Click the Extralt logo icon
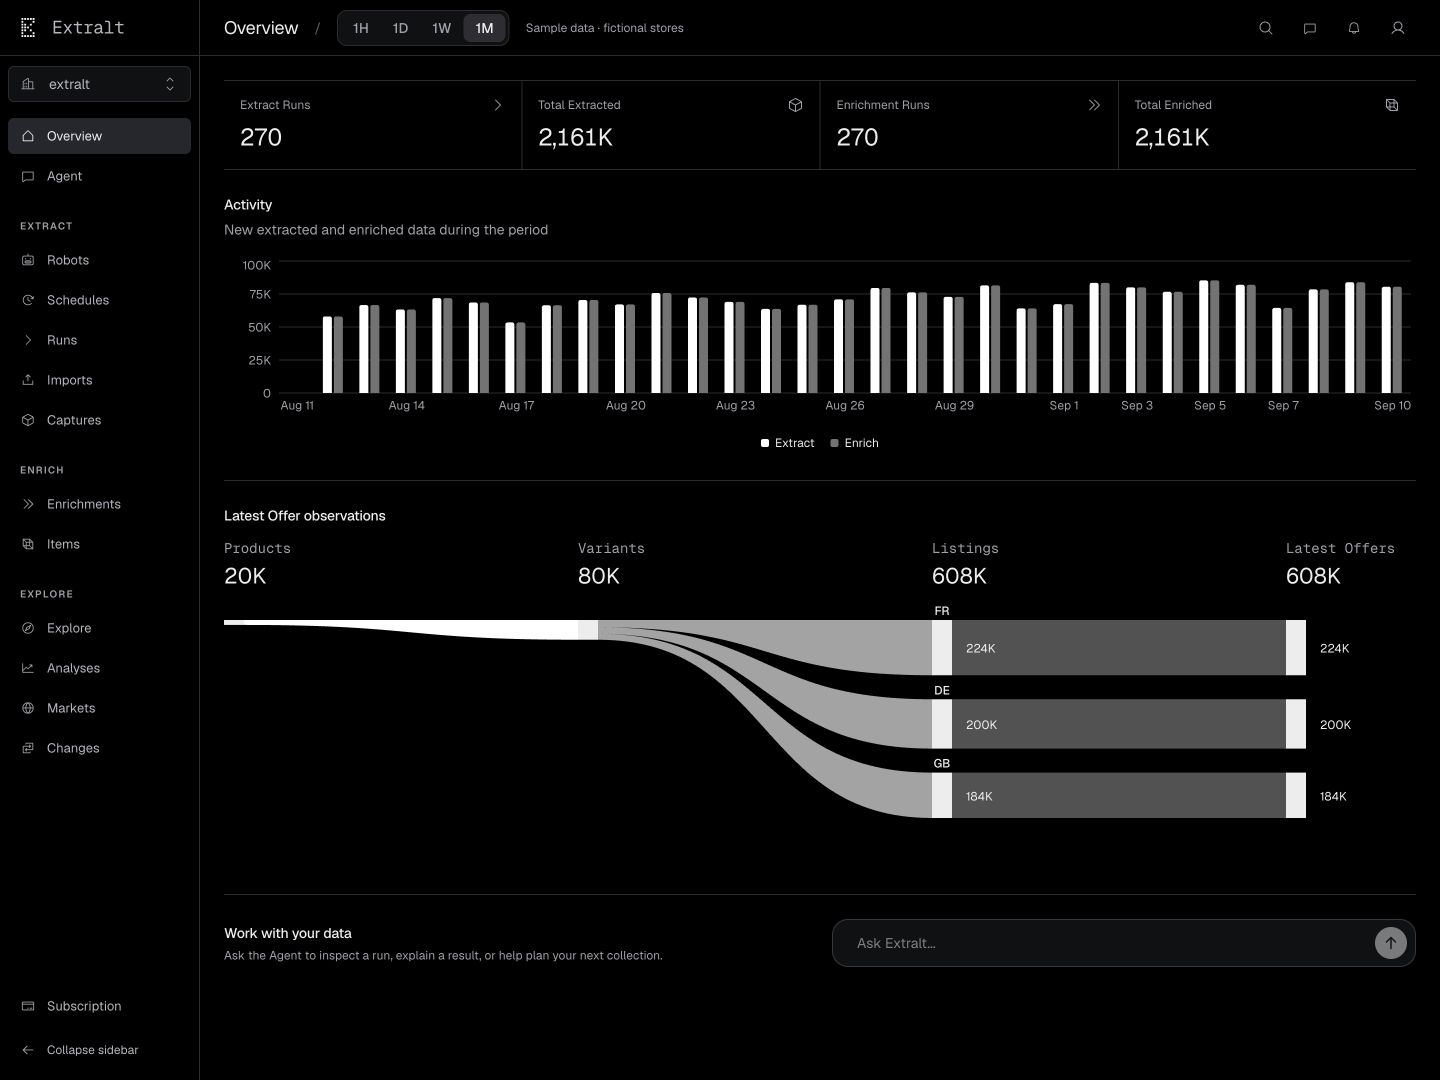 click(28, 28)
